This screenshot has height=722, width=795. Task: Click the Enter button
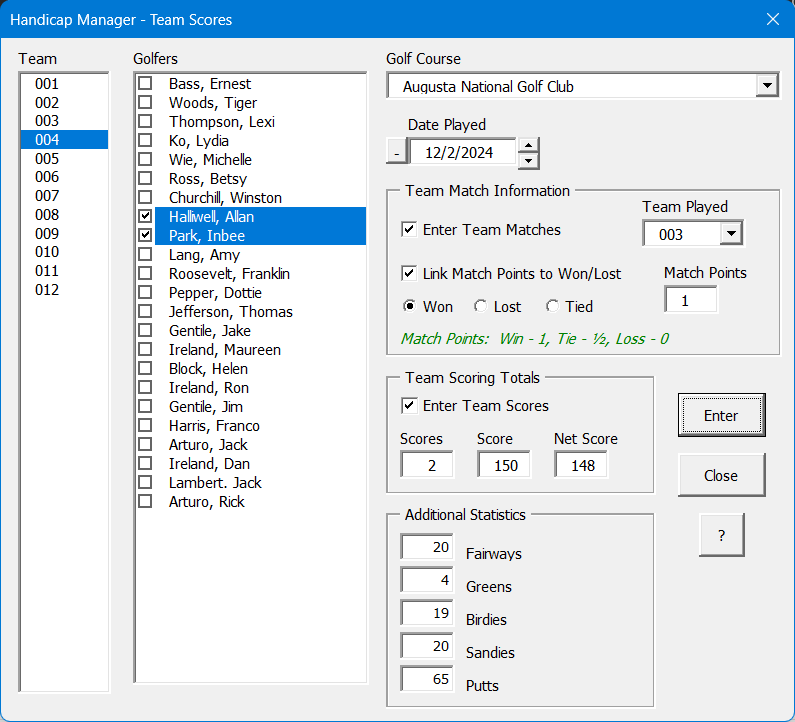pos(721,415)
